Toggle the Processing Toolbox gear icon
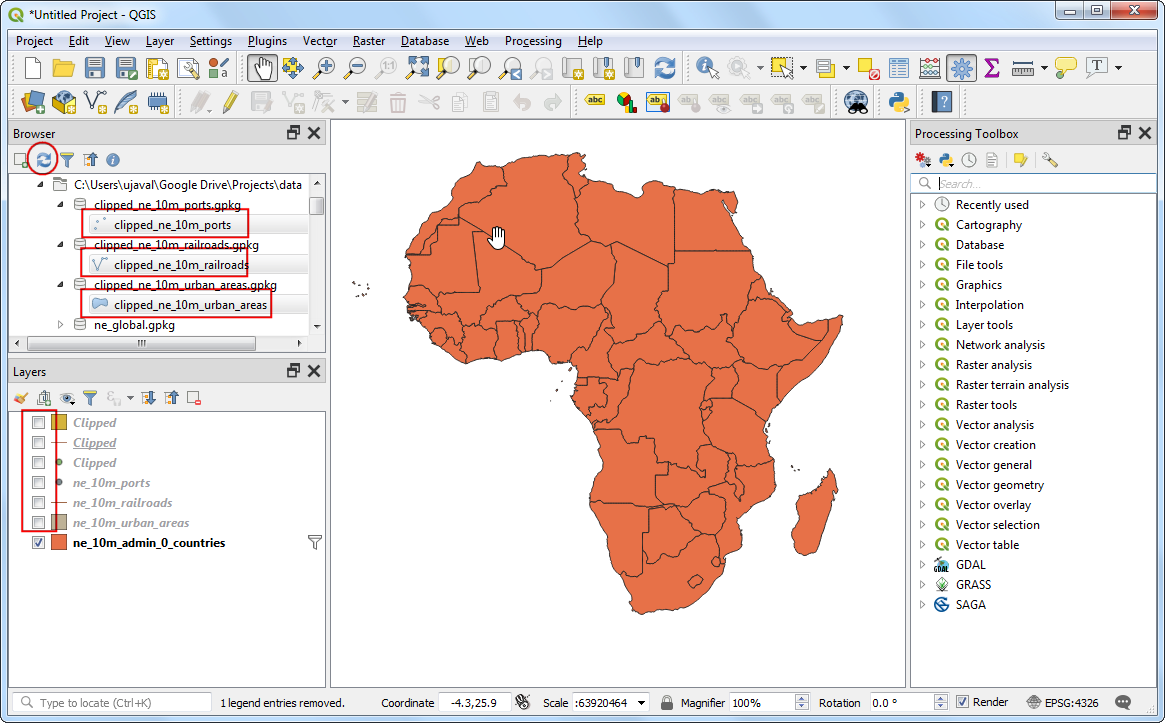 click(961, 68)
